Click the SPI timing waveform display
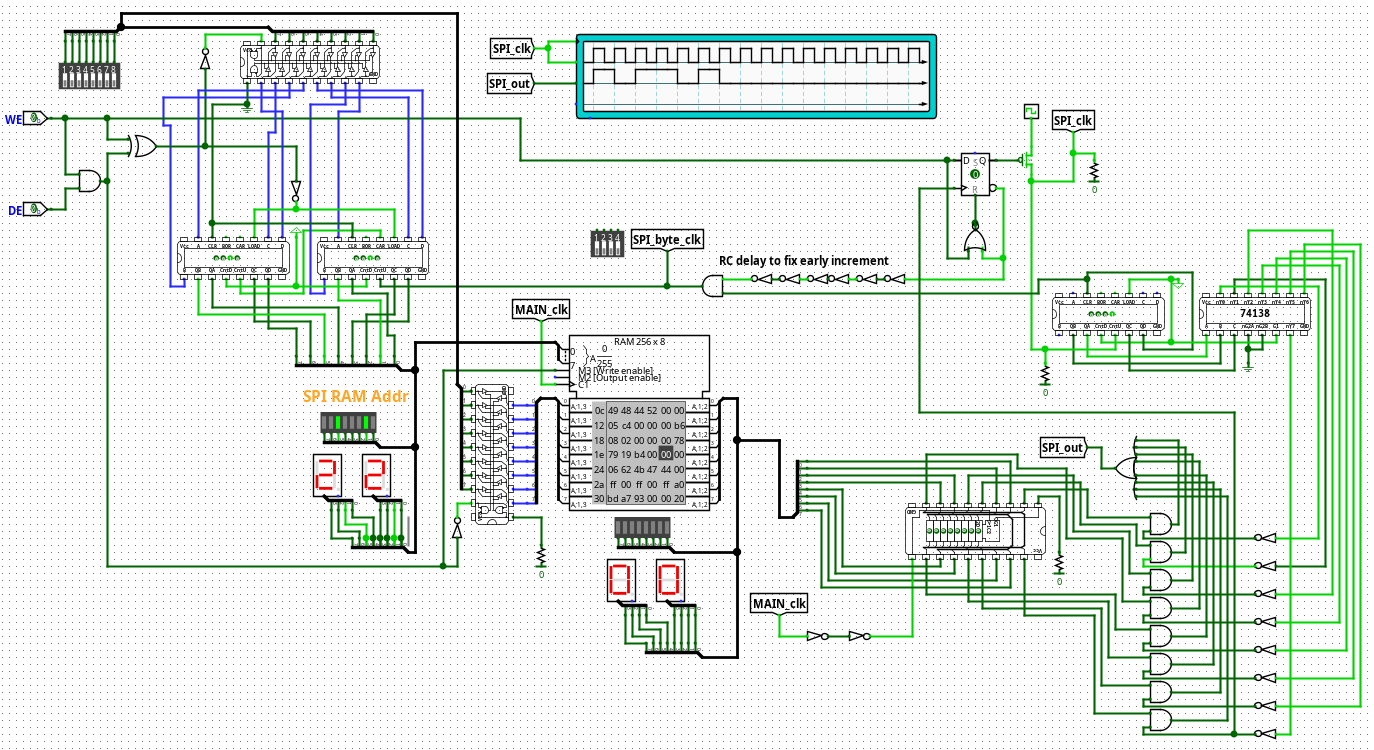Image resolution: width=1374 pixels, height=750 pixels. [x=756, y=76]
